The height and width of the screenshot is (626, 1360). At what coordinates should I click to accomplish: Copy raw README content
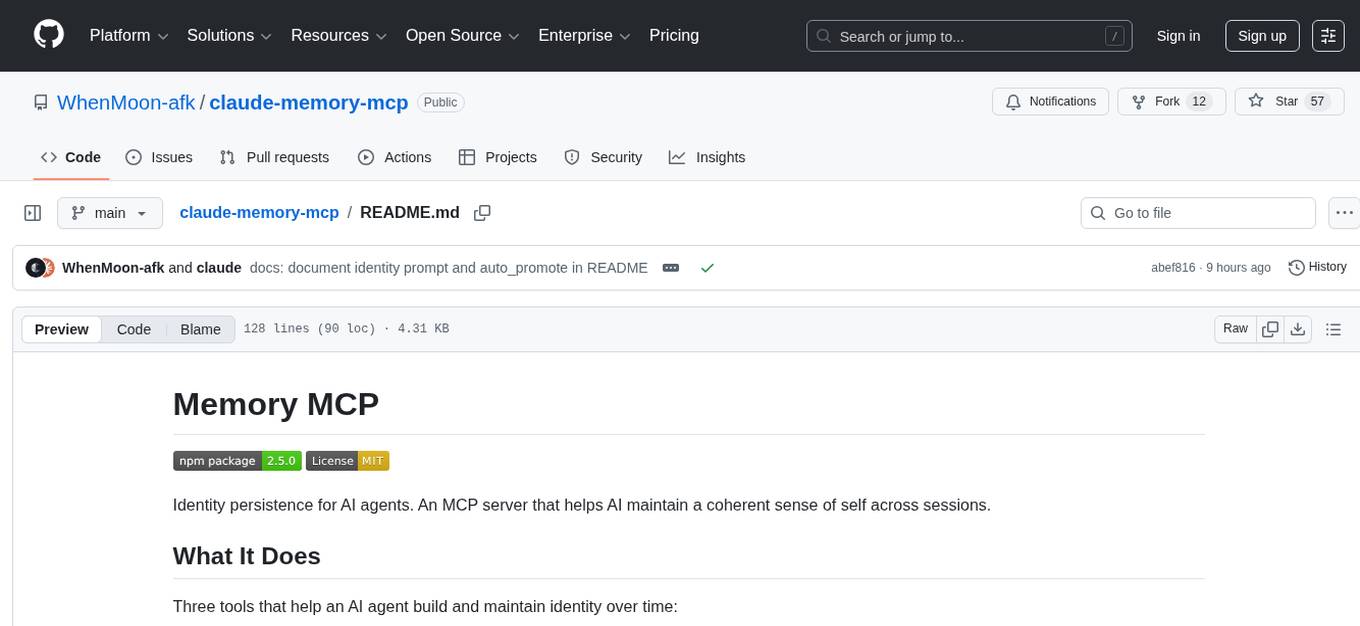click(x=1270, y=328)
